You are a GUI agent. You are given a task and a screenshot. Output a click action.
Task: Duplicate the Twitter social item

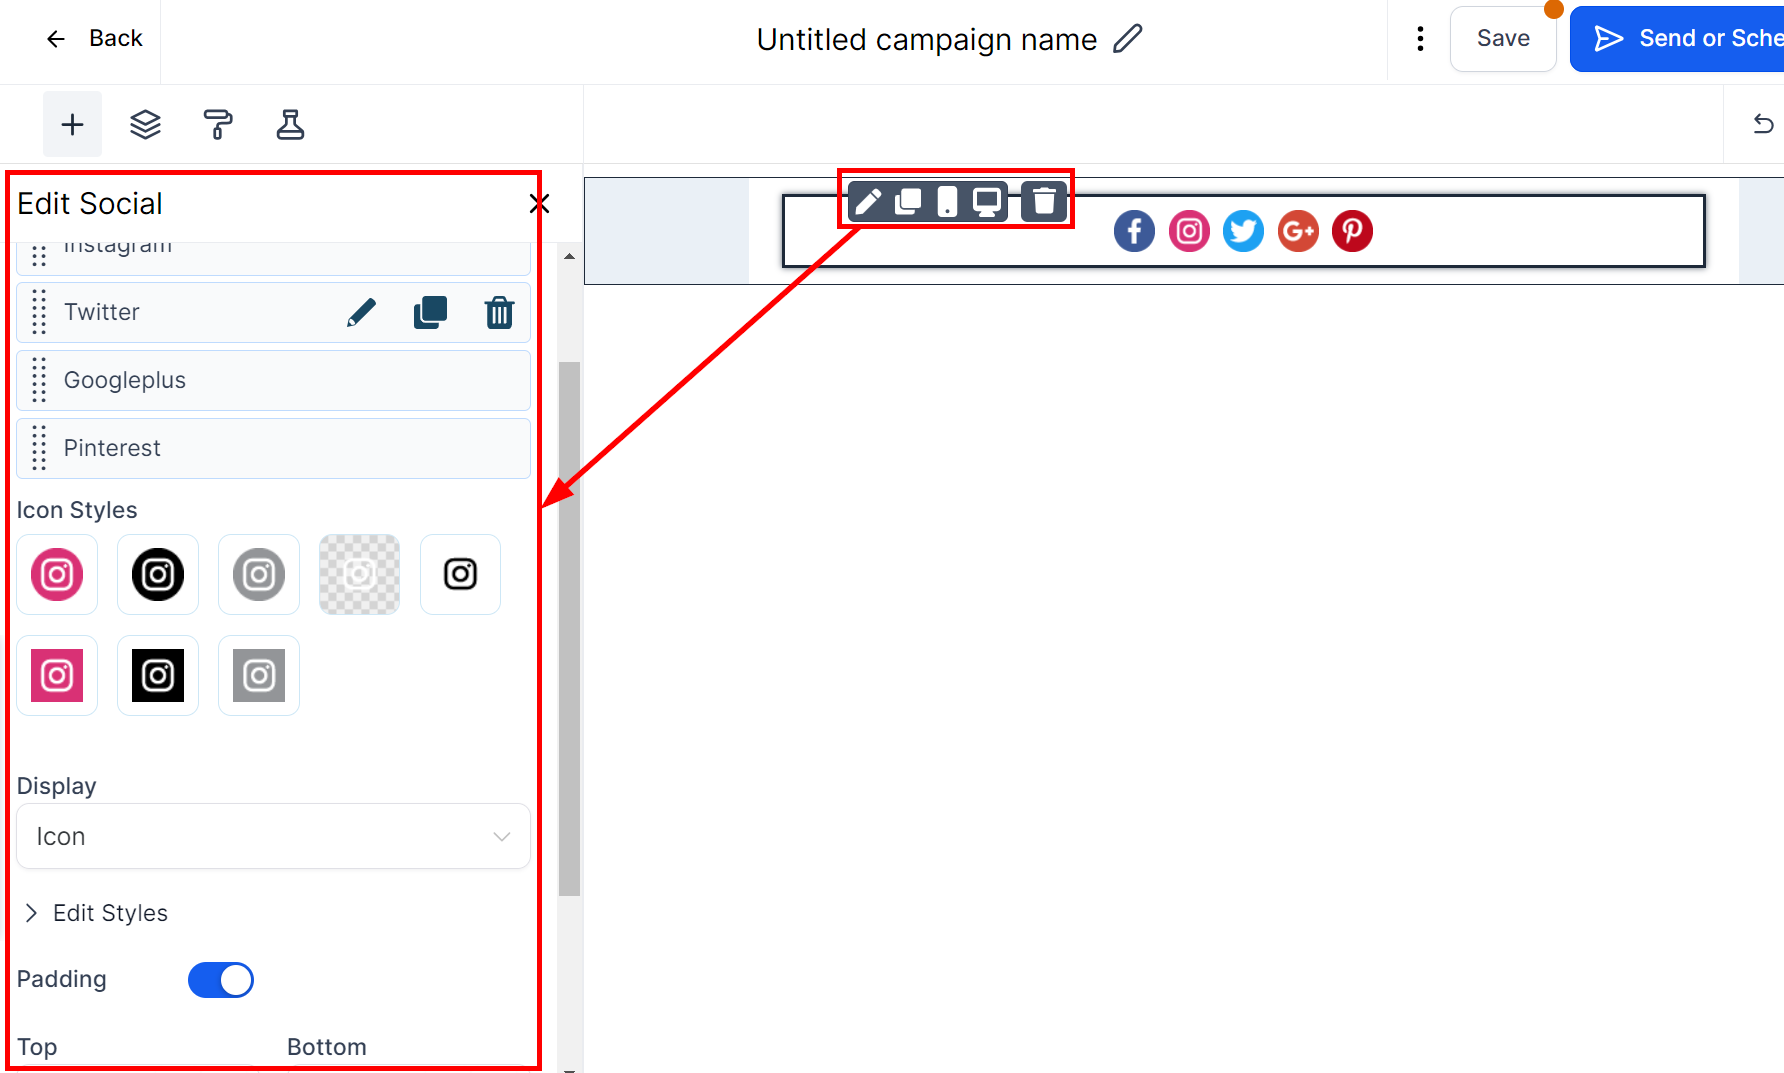[430, 313]
